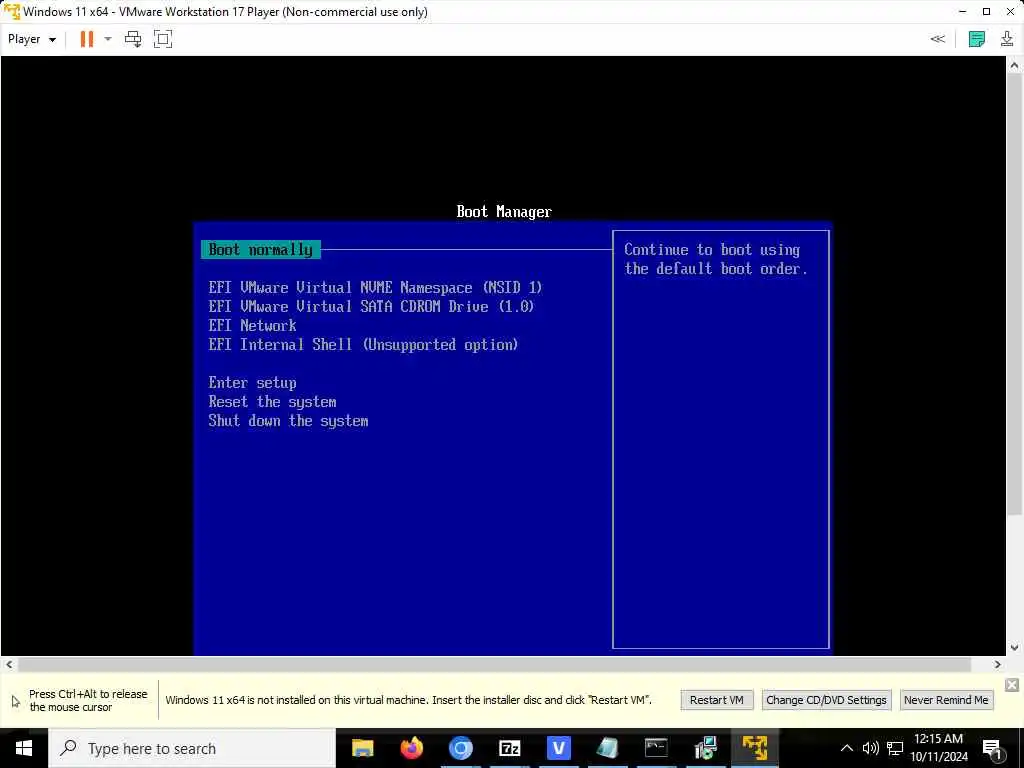Open network status icon in system tray
The height and width of the screenshot is (768, 1024).
tap(895, 748)
